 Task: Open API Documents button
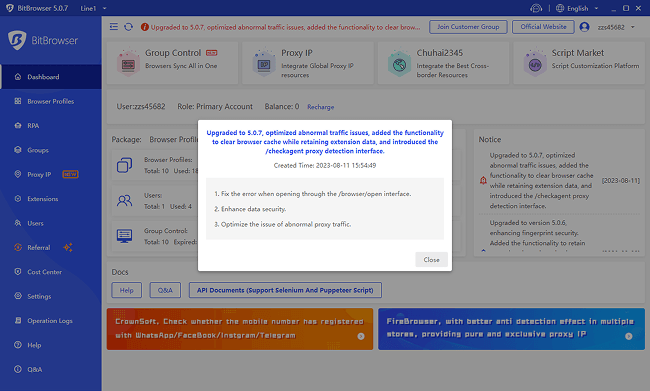(285, 290)
